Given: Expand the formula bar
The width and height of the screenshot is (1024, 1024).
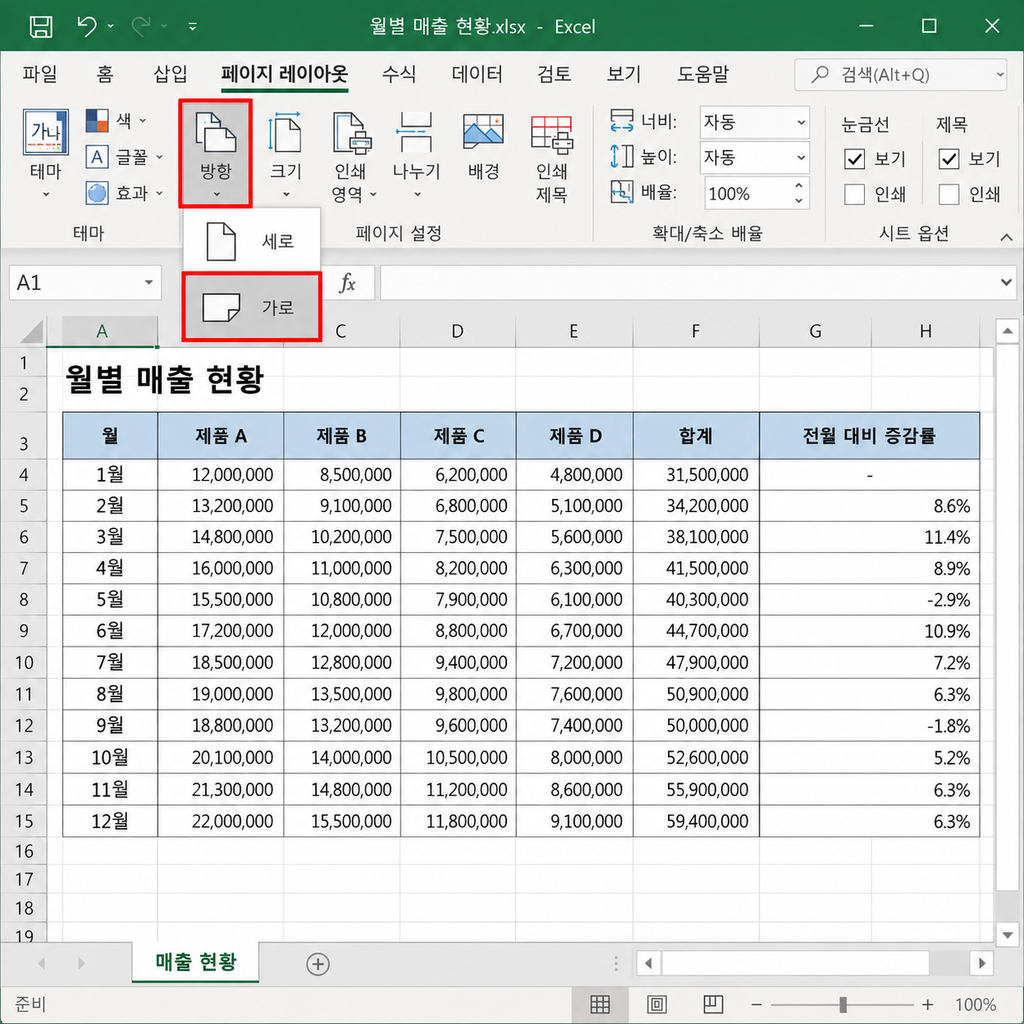Looking at the screenshot, I should pyautogui.click(x=1006, y=282).
